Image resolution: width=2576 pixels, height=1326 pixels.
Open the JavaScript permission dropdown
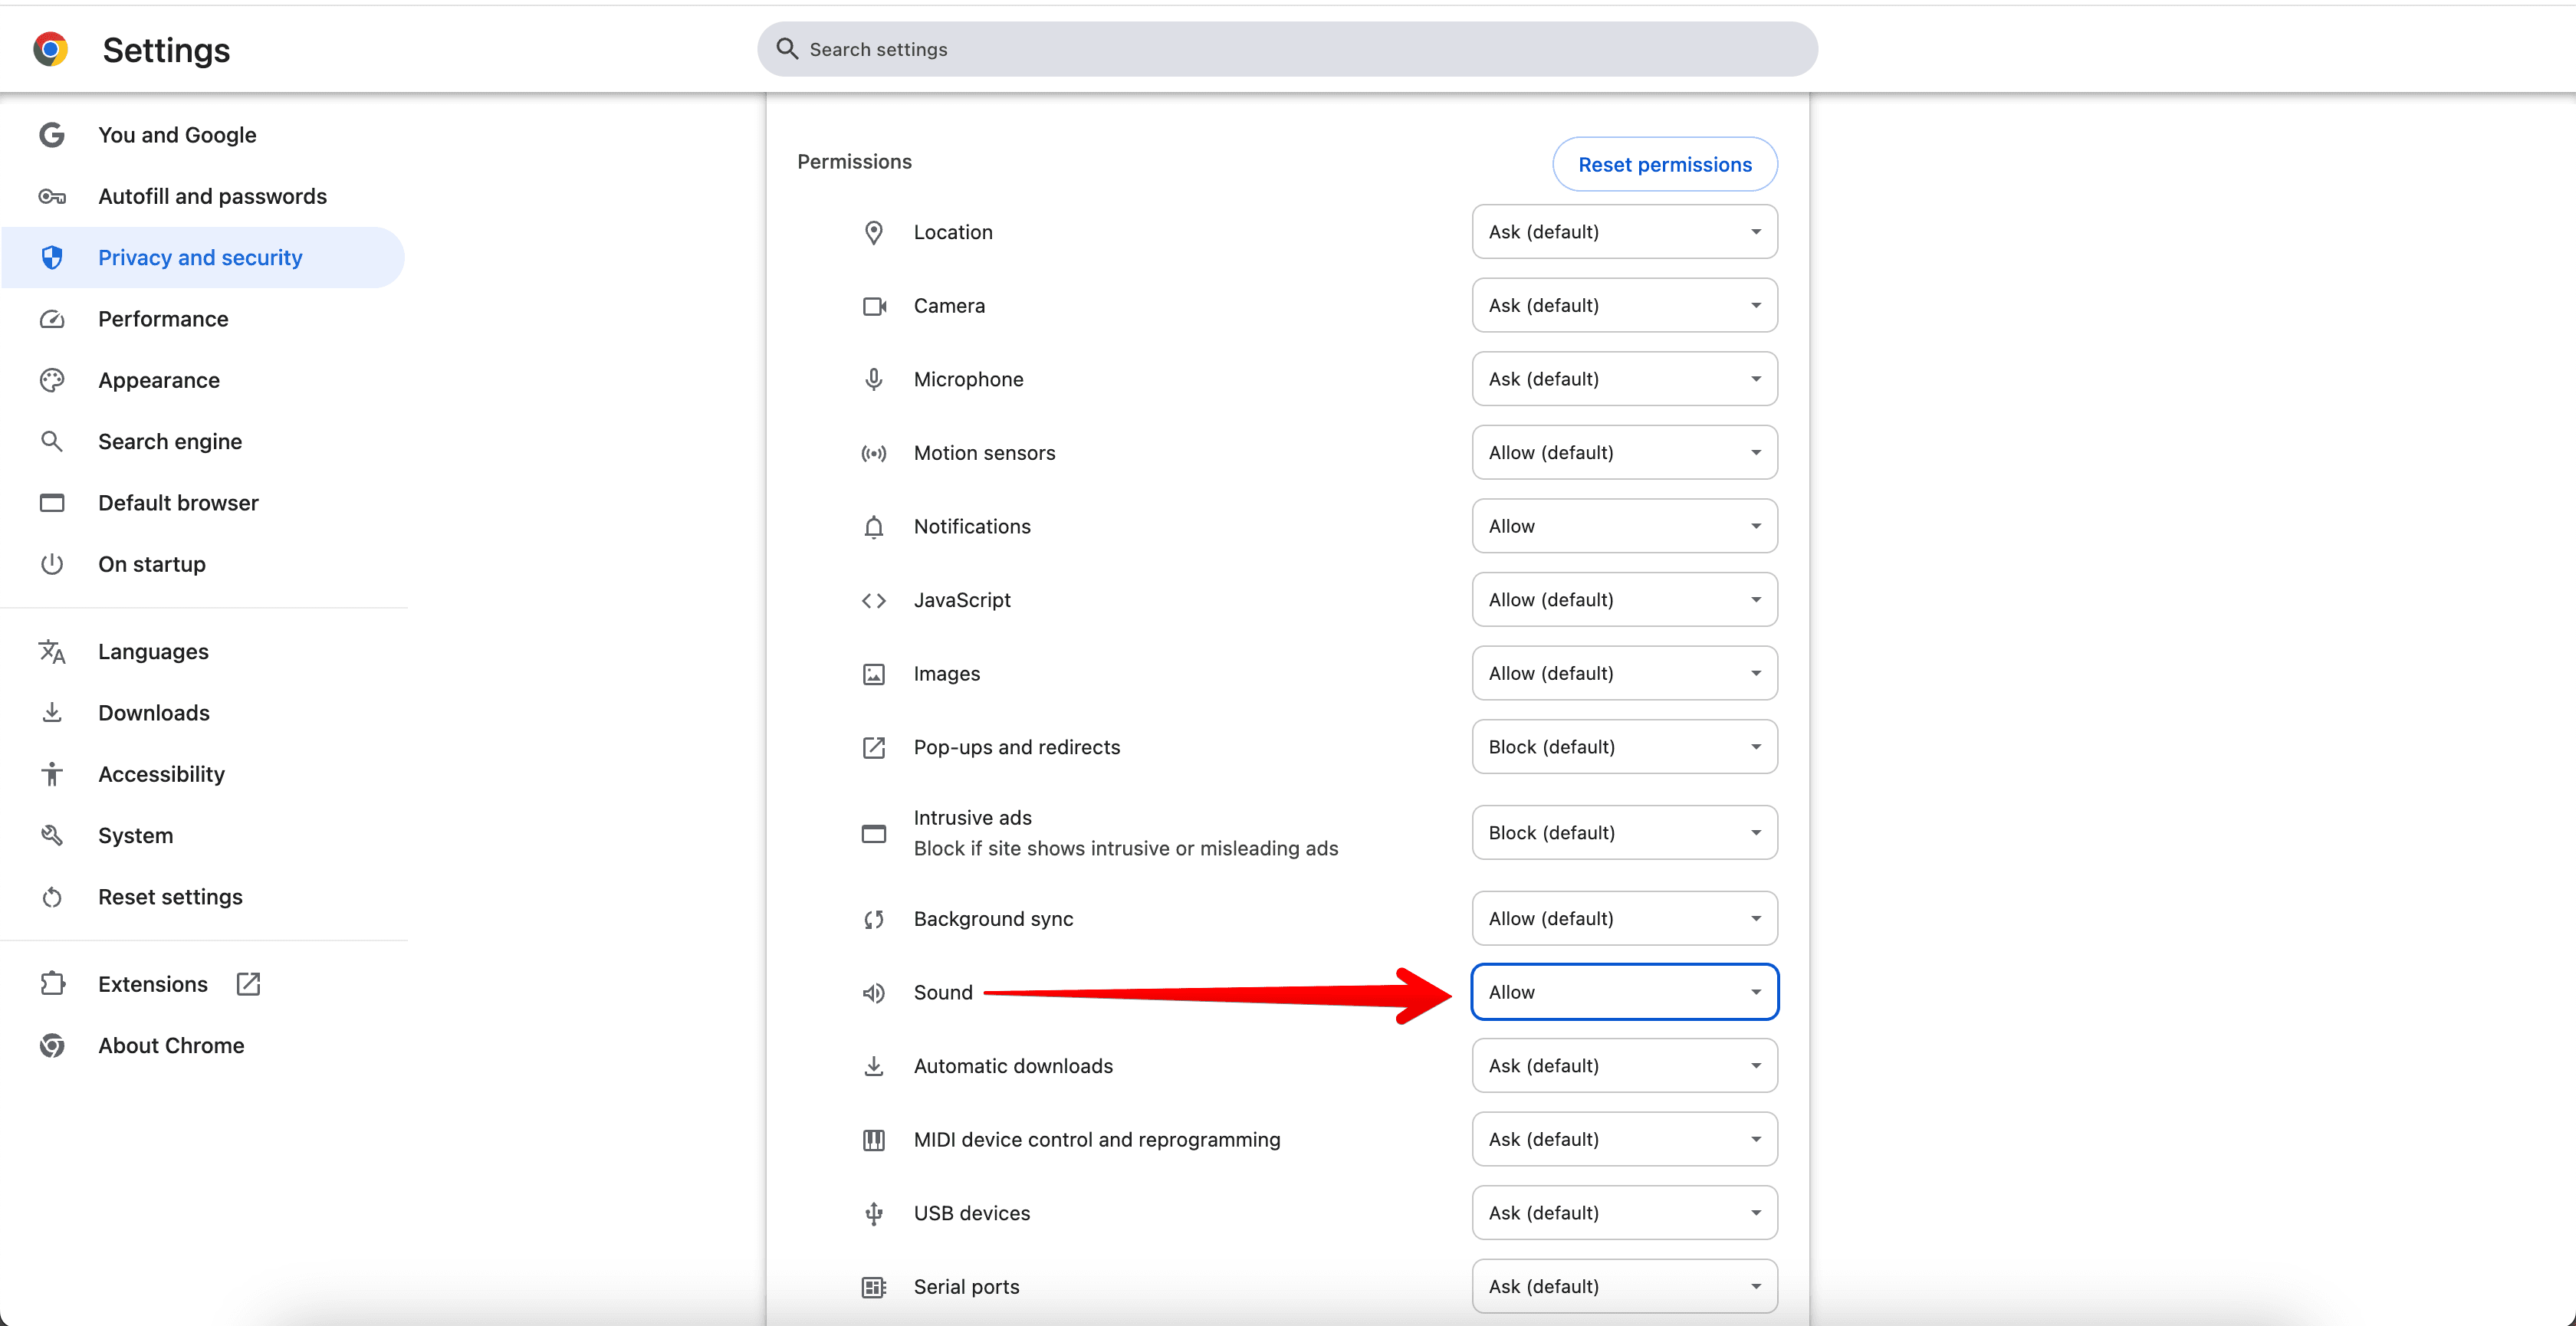coord(1624,600)
